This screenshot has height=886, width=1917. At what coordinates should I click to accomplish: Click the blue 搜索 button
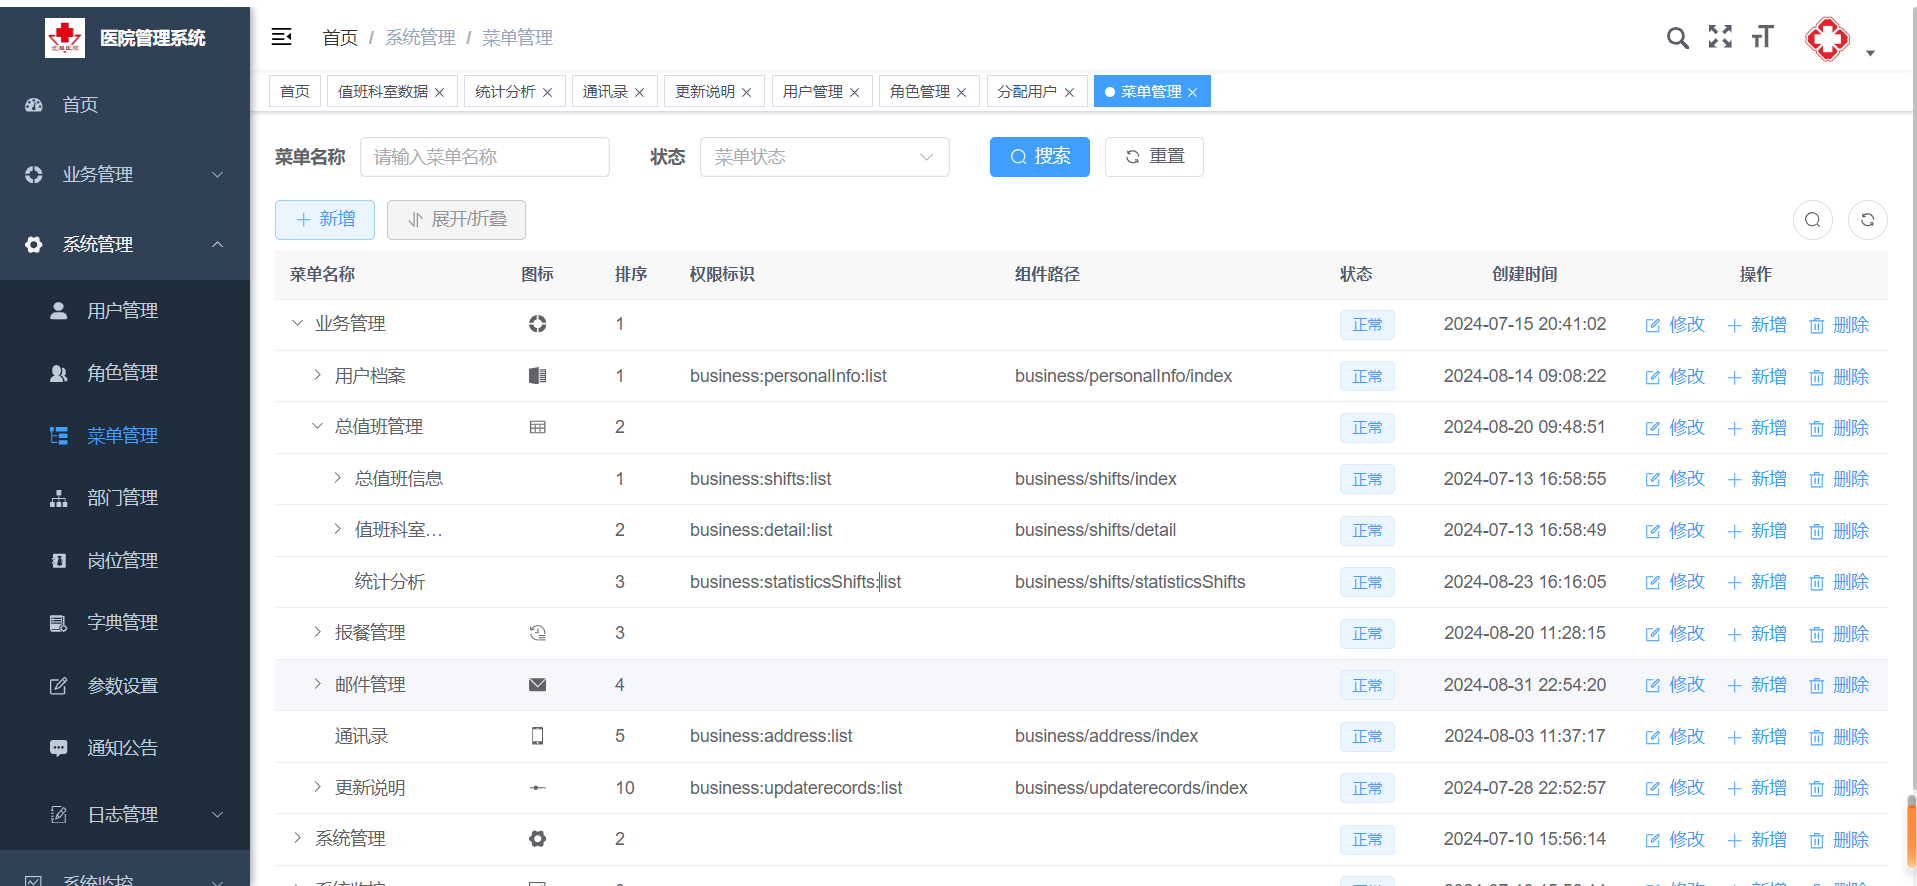[x=1039, y=157]
